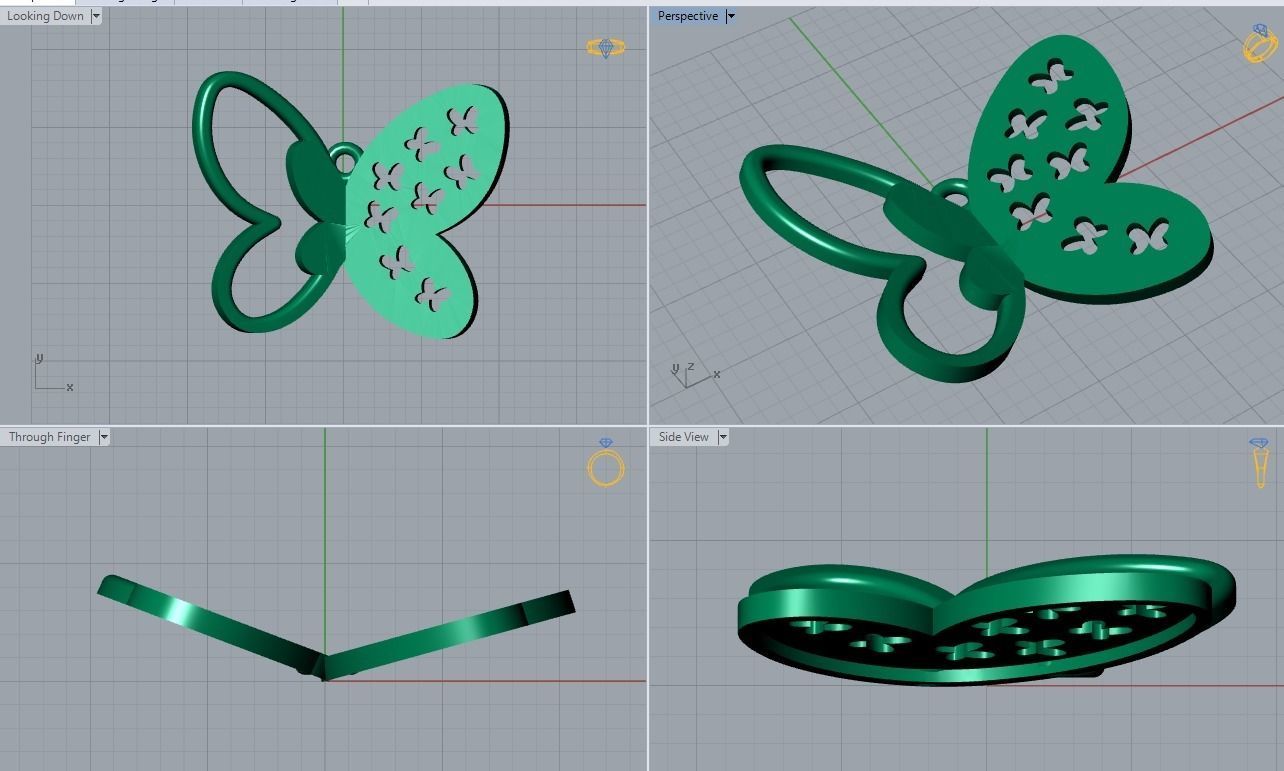Select the small bail loop in Looking Down
Viewport: 1284px width, 771px height.
click(x=345, y=160)
